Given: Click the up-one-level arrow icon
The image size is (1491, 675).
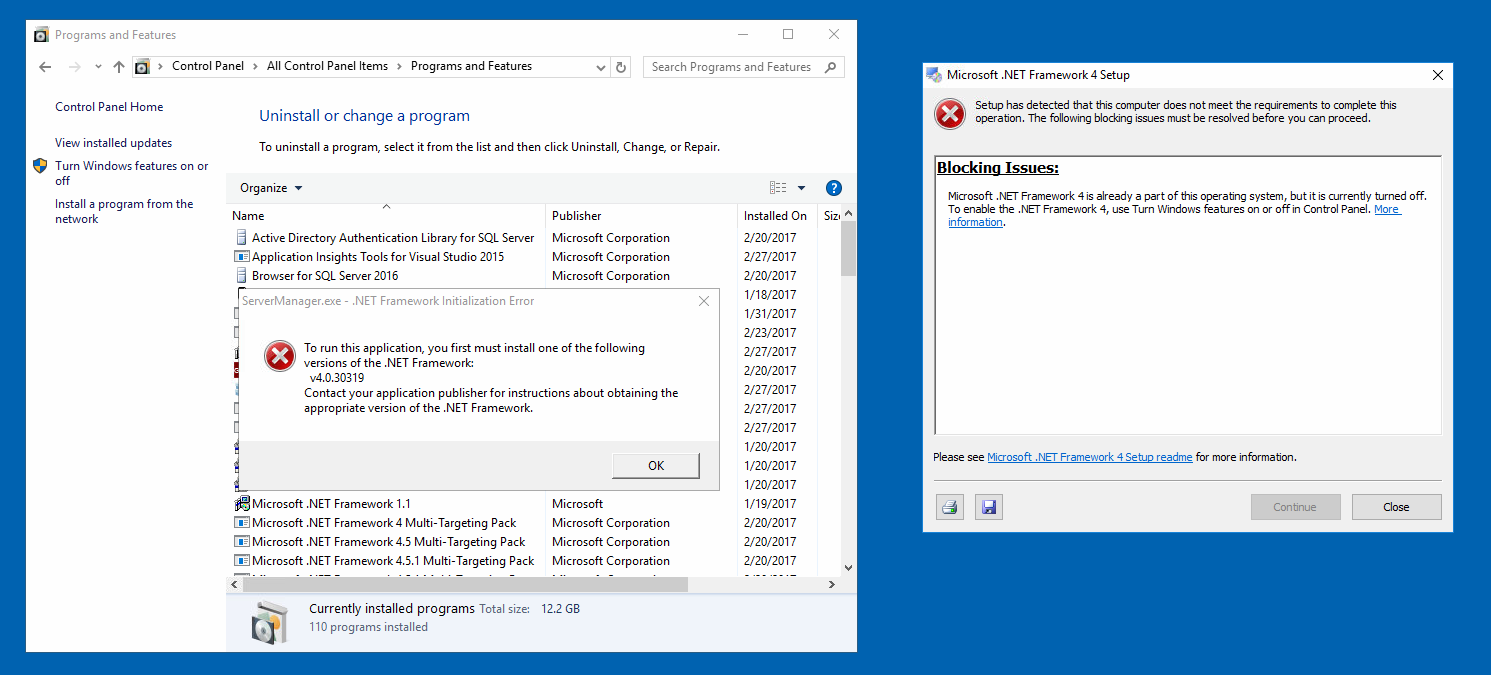Looking at the screenshot, I should (119, 67).
